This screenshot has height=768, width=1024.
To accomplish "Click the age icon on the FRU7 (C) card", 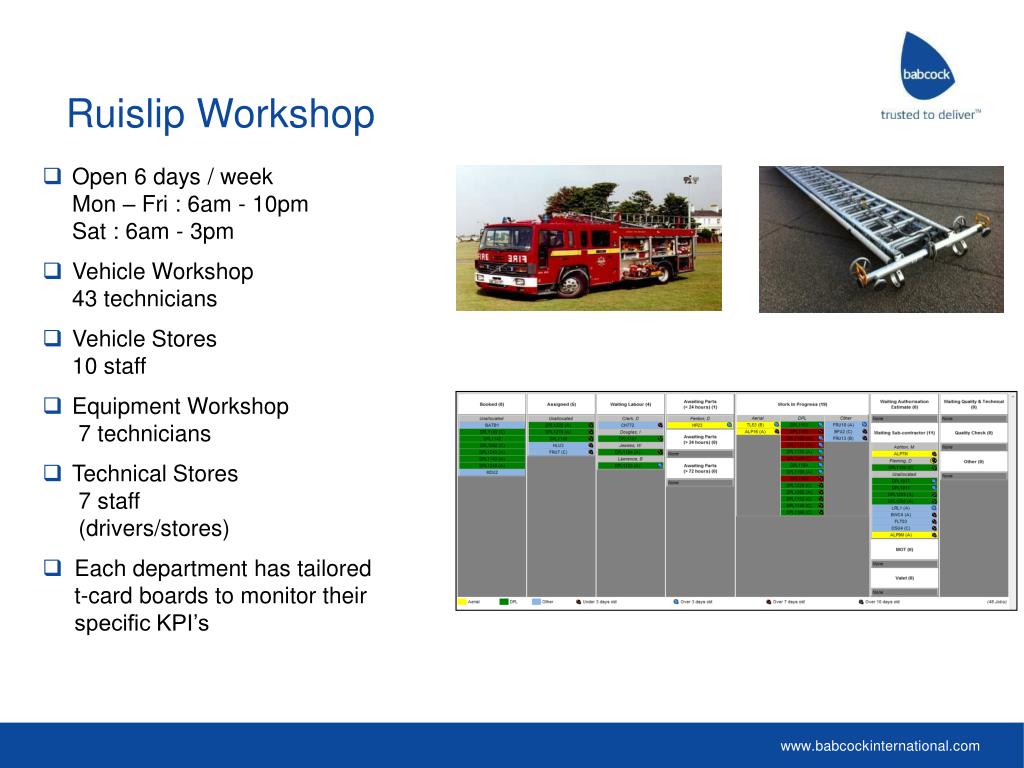I will [590, 452].
